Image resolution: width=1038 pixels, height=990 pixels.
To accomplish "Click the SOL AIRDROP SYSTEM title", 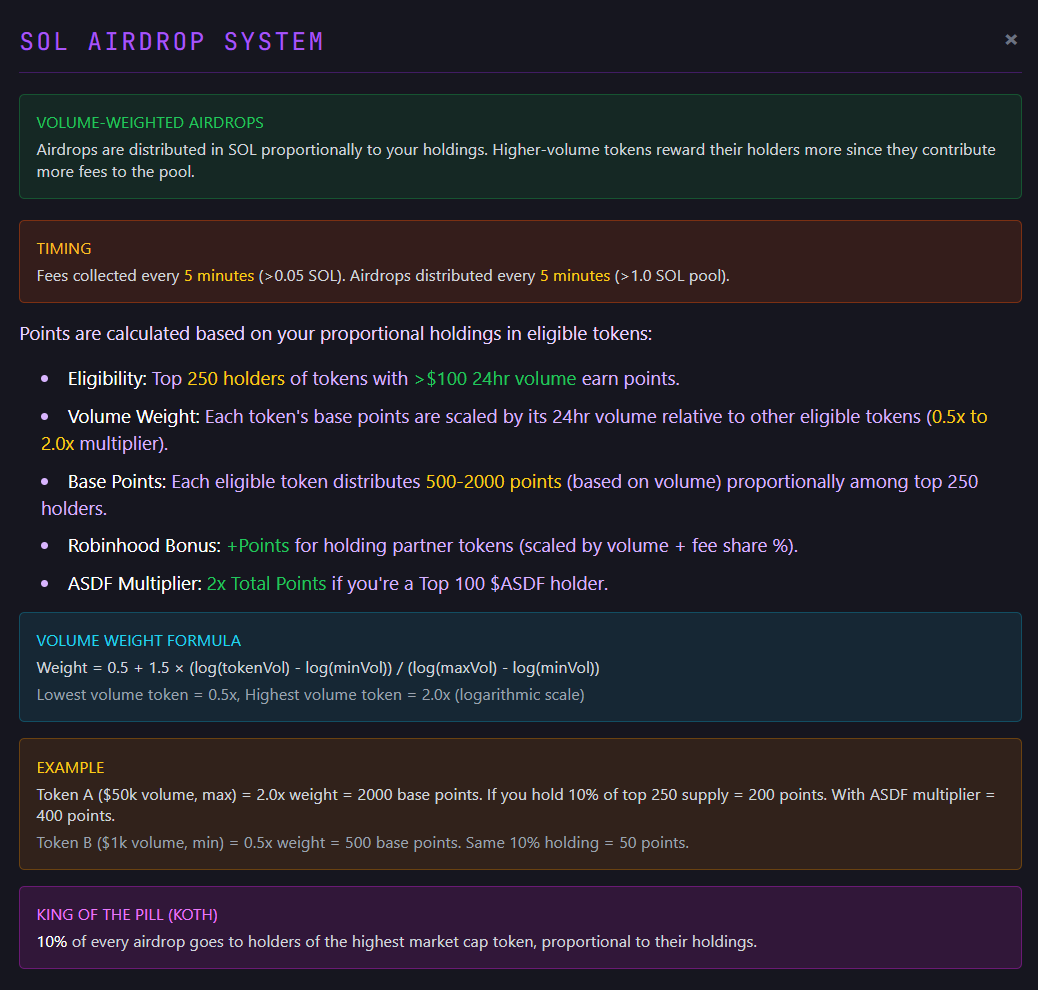I will (x=172, y=42).
